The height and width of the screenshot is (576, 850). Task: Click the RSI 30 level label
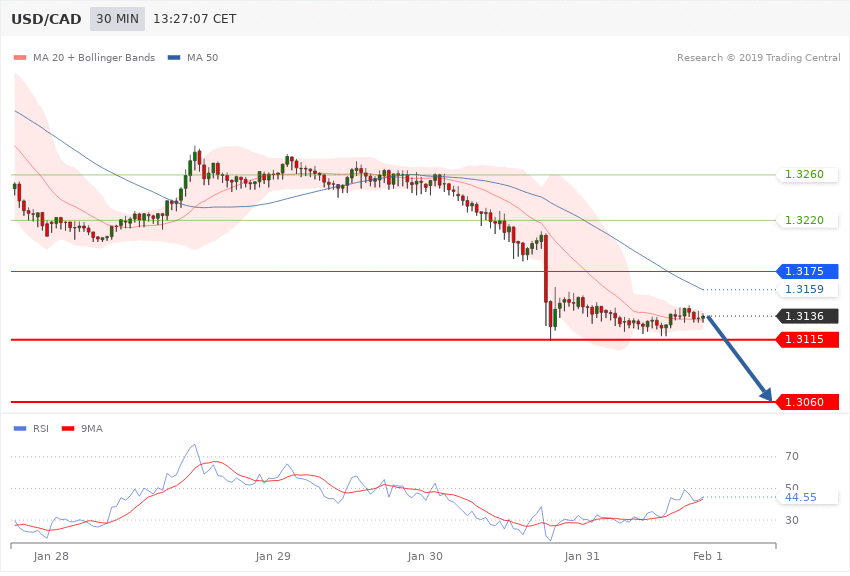(792, 520)
